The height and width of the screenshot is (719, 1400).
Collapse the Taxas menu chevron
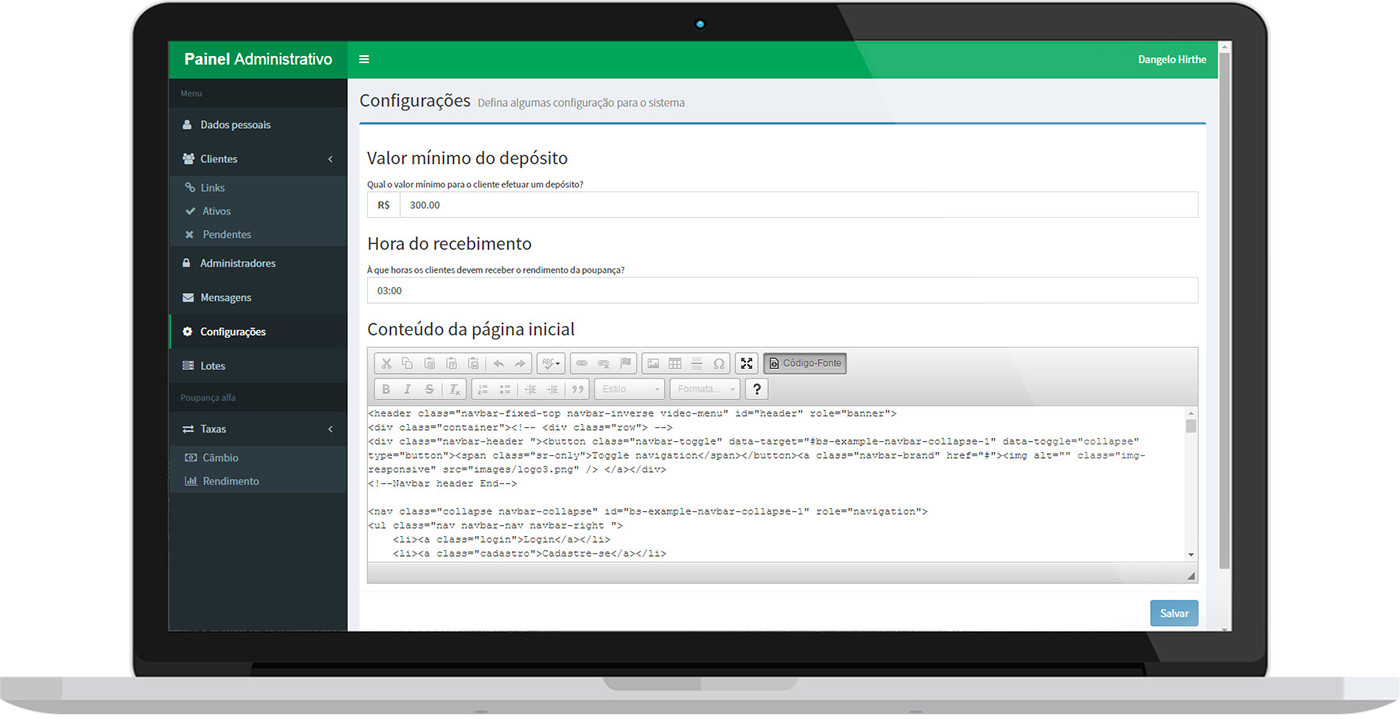(330, 429)
